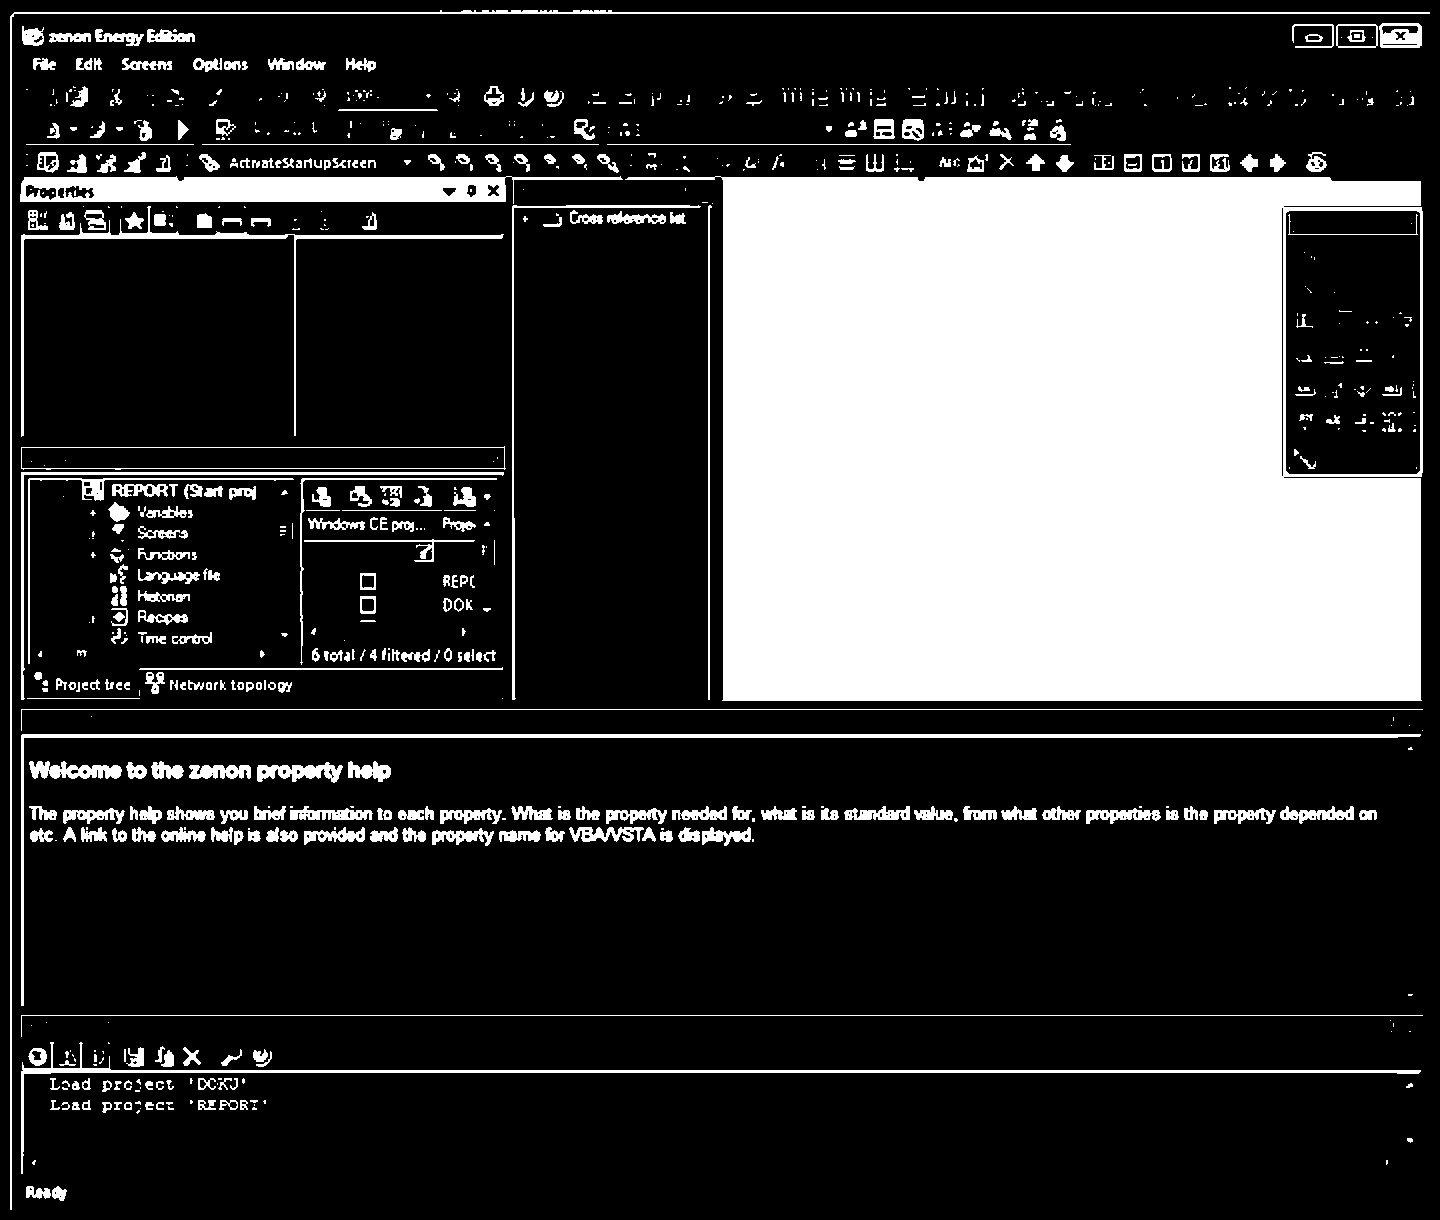Open the Properties panel dropdown arrow
Viewport: 1440px width, 1220px height.
pos(449,191)
